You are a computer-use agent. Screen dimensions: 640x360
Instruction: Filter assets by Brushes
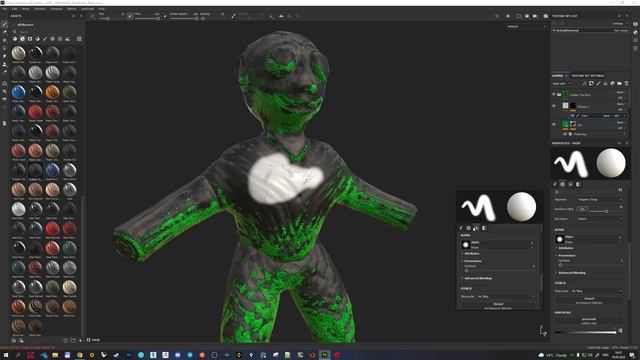pyautogui.click(x=45, y=39)
